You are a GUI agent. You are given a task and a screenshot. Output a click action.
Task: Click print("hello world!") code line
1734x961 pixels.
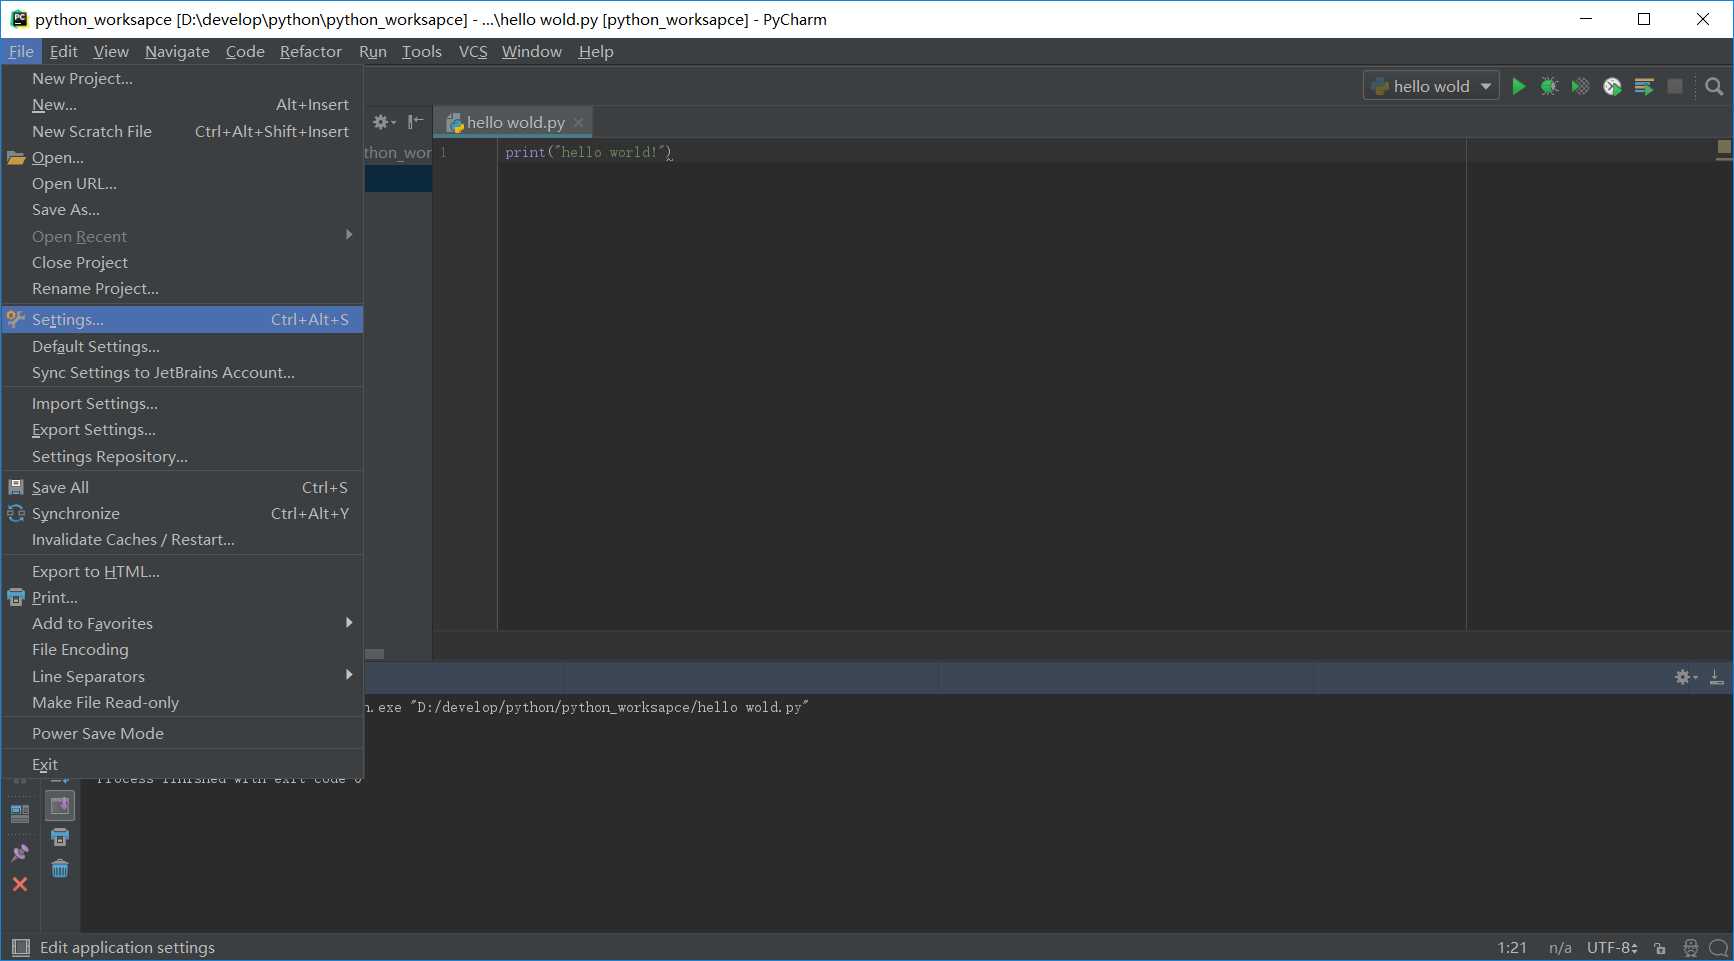click(x=588, y=152)
